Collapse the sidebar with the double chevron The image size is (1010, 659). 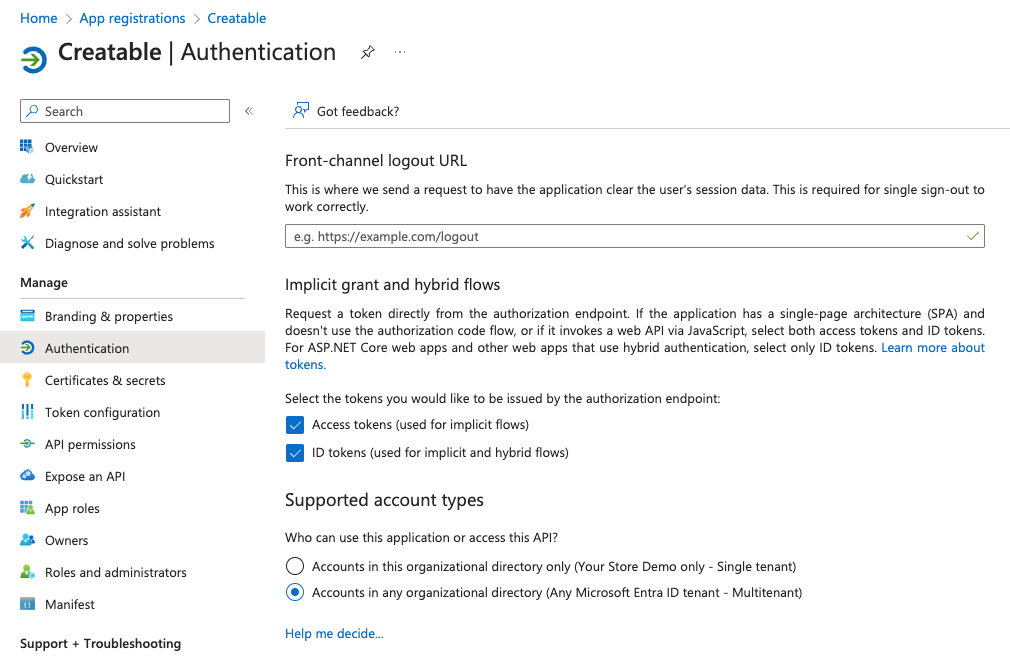249,111
